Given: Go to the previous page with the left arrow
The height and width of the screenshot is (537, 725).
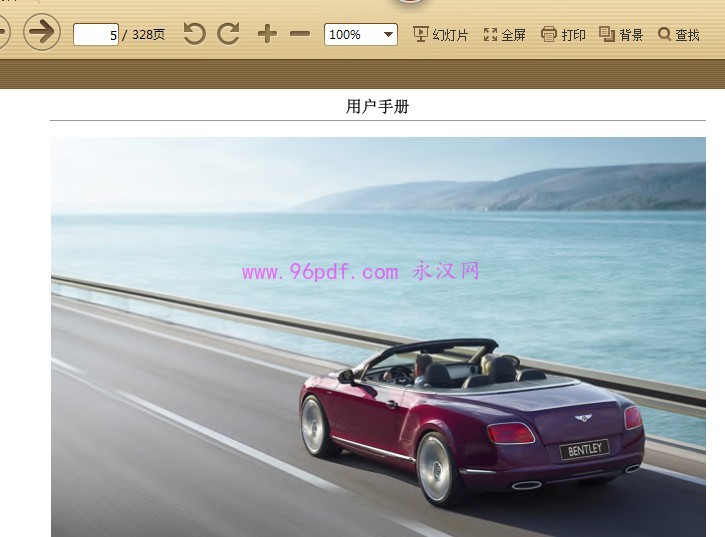Looking at the screenshot, I should (4, 32).
